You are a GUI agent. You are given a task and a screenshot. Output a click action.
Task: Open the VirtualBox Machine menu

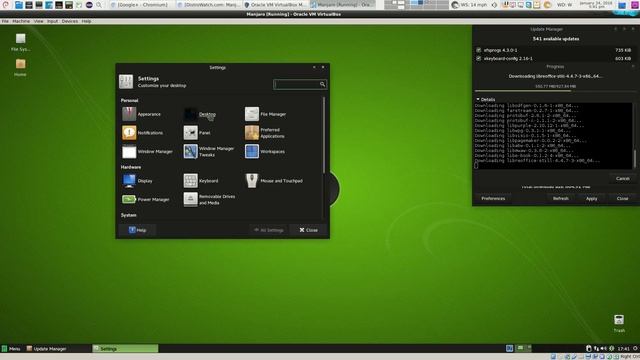pos(21,21)
